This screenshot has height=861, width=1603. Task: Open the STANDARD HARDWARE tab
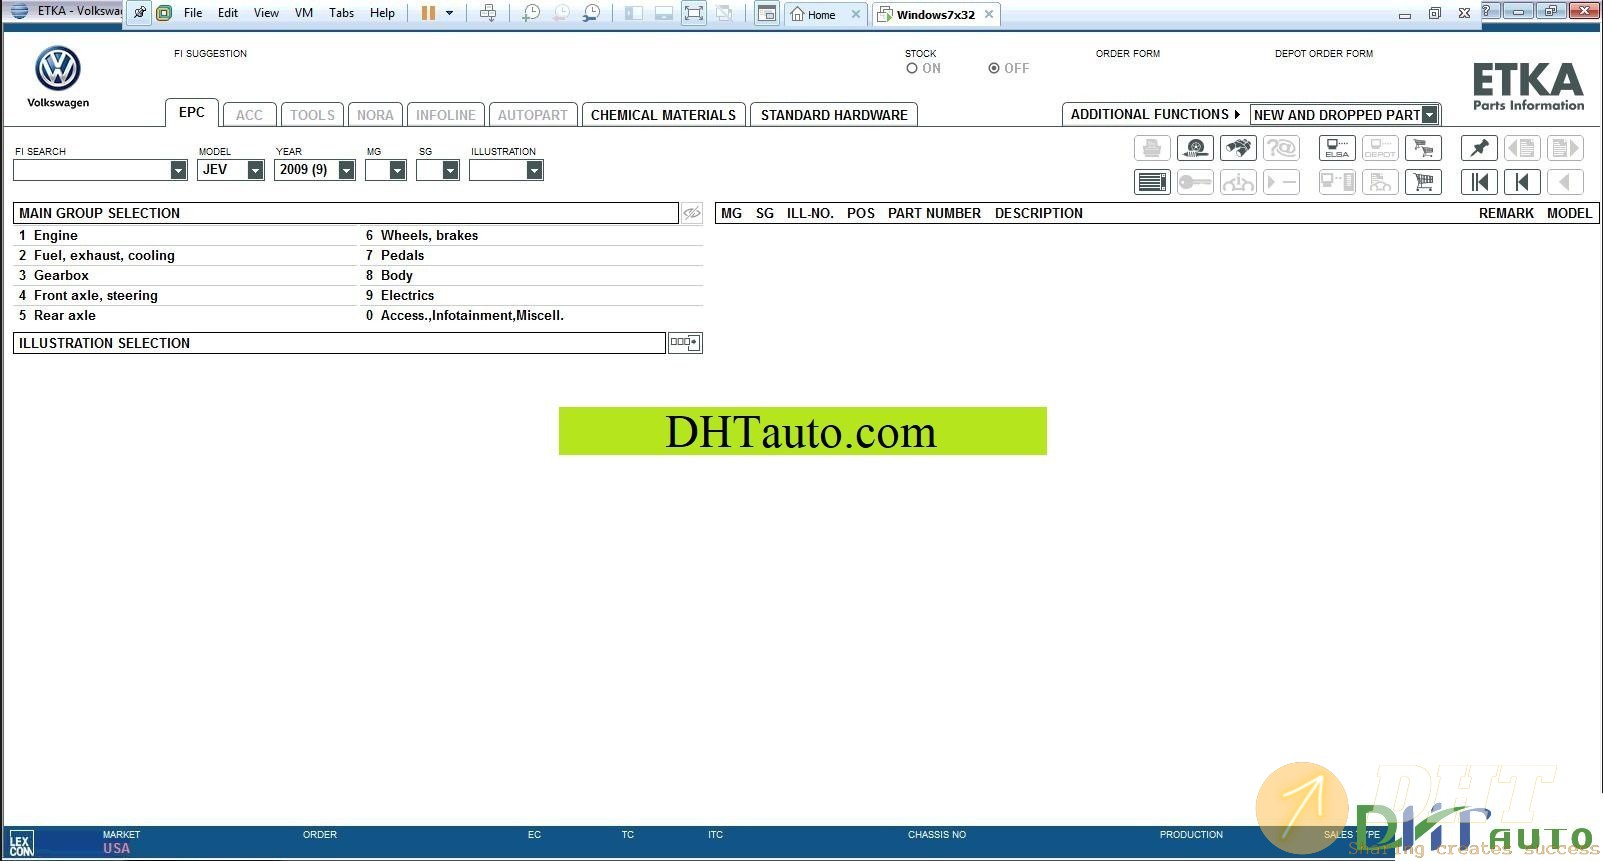[x=834, y=115]
